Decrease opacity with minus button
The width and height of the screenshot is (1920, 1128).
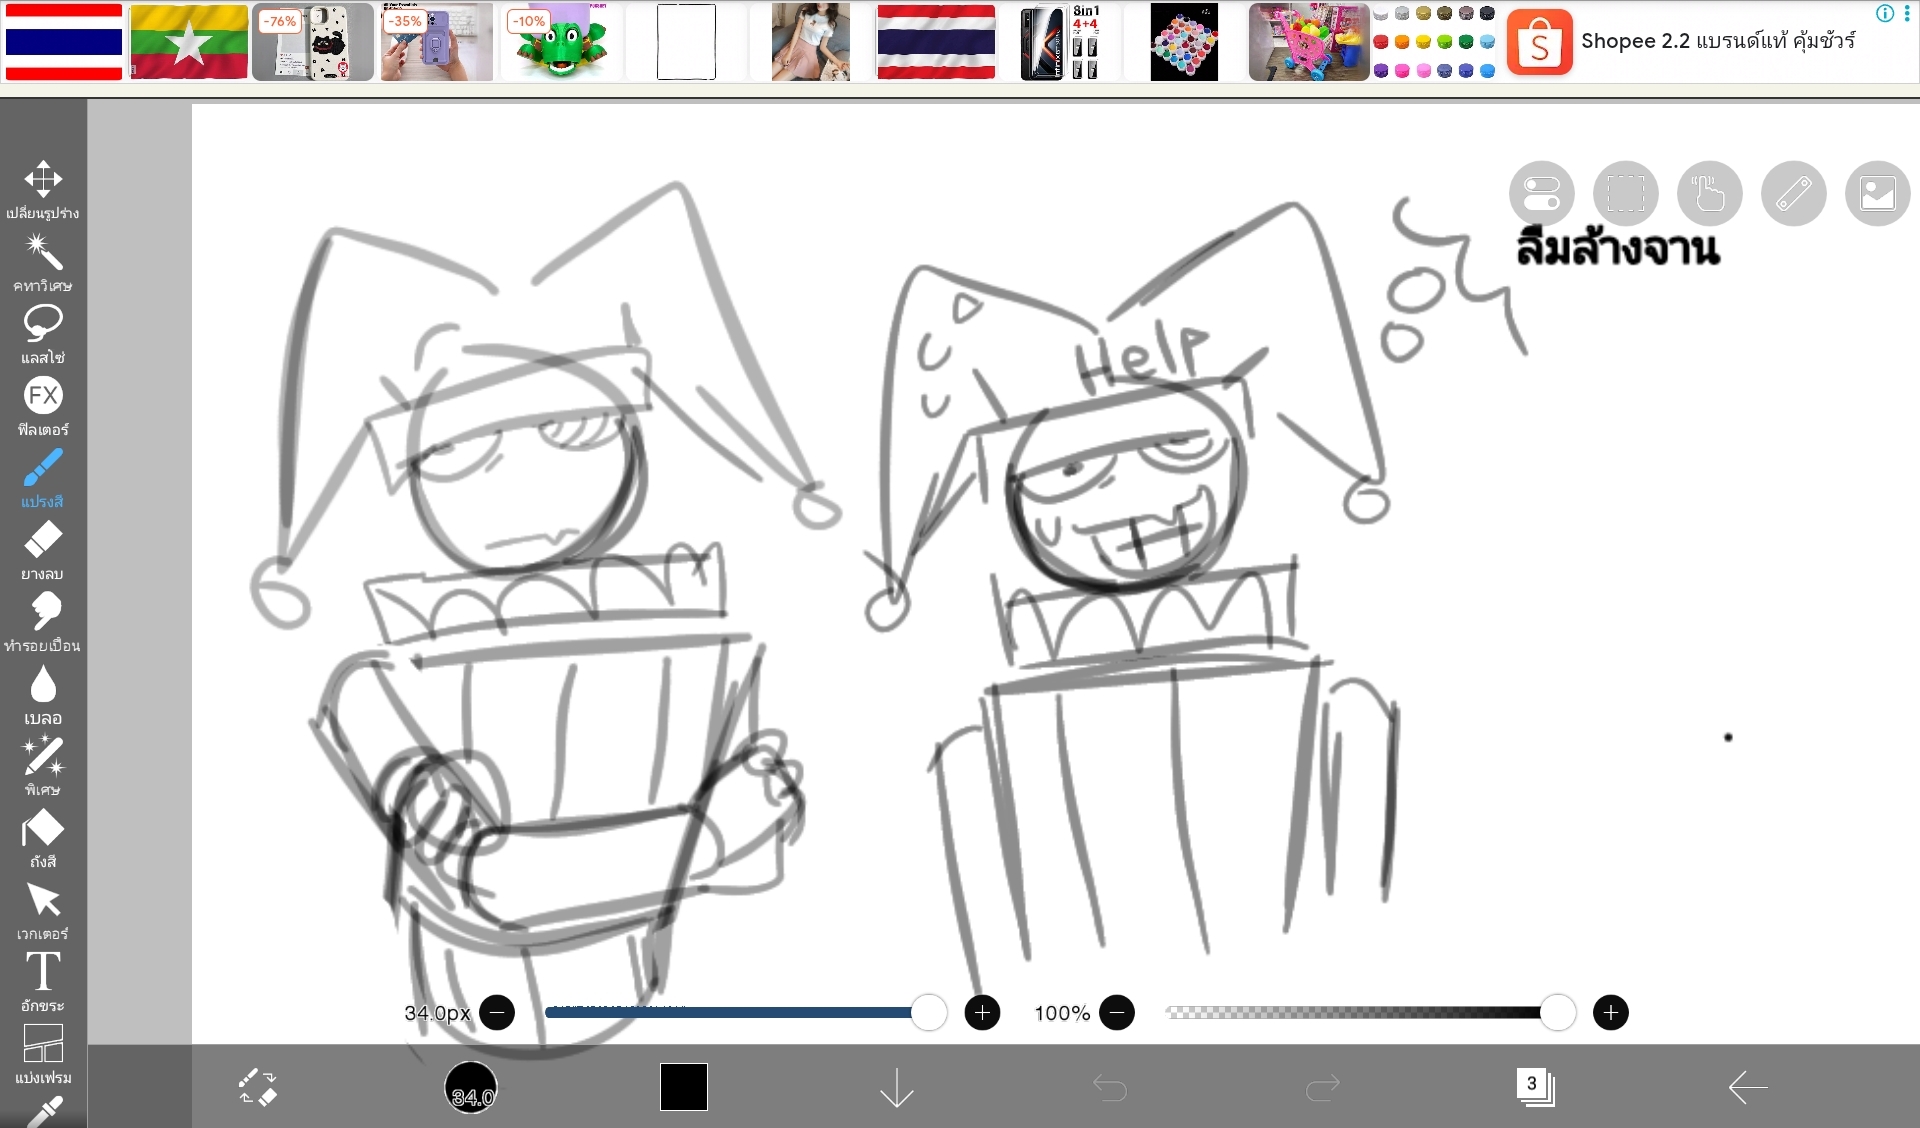click(x=1117, y=1013)
